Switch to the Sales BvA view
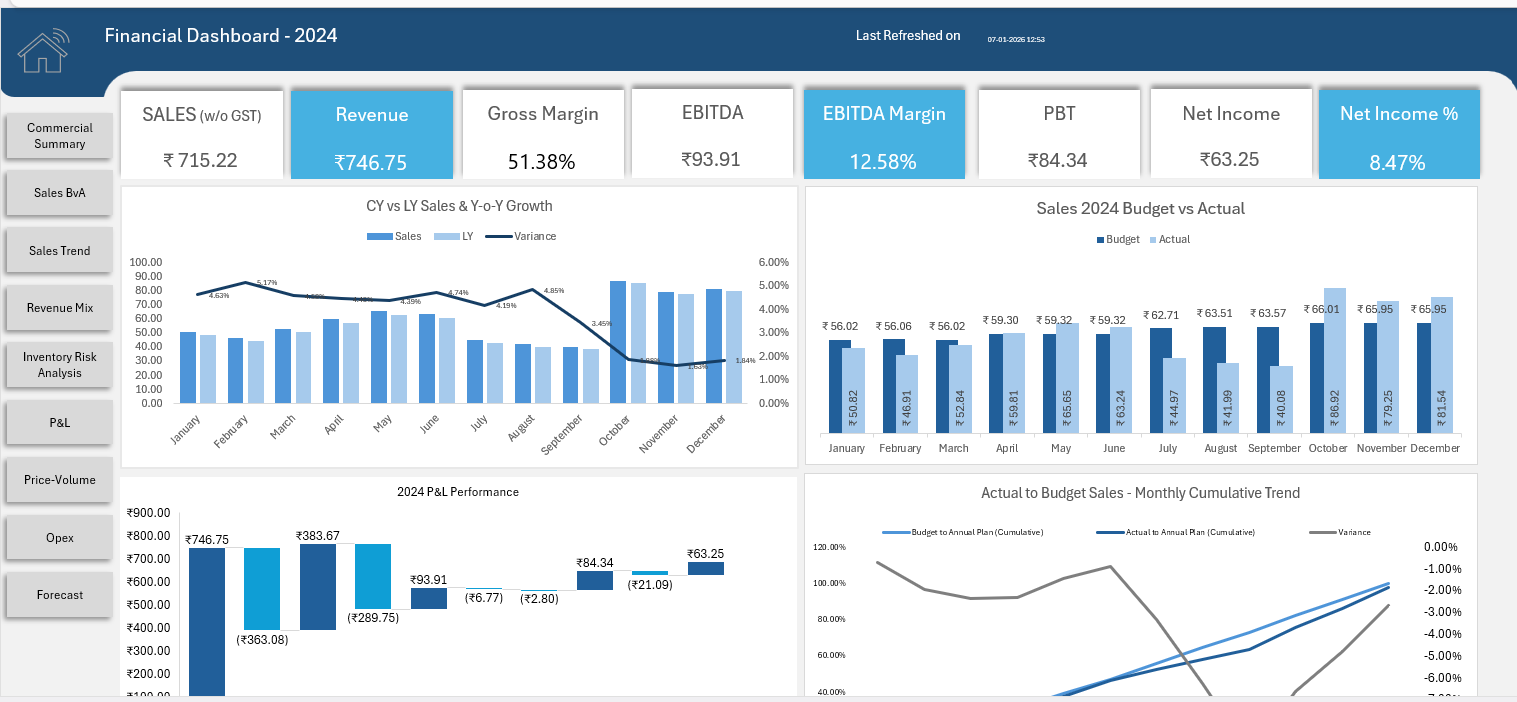This screenshot has height=702, width=1517. click(58, 192)
